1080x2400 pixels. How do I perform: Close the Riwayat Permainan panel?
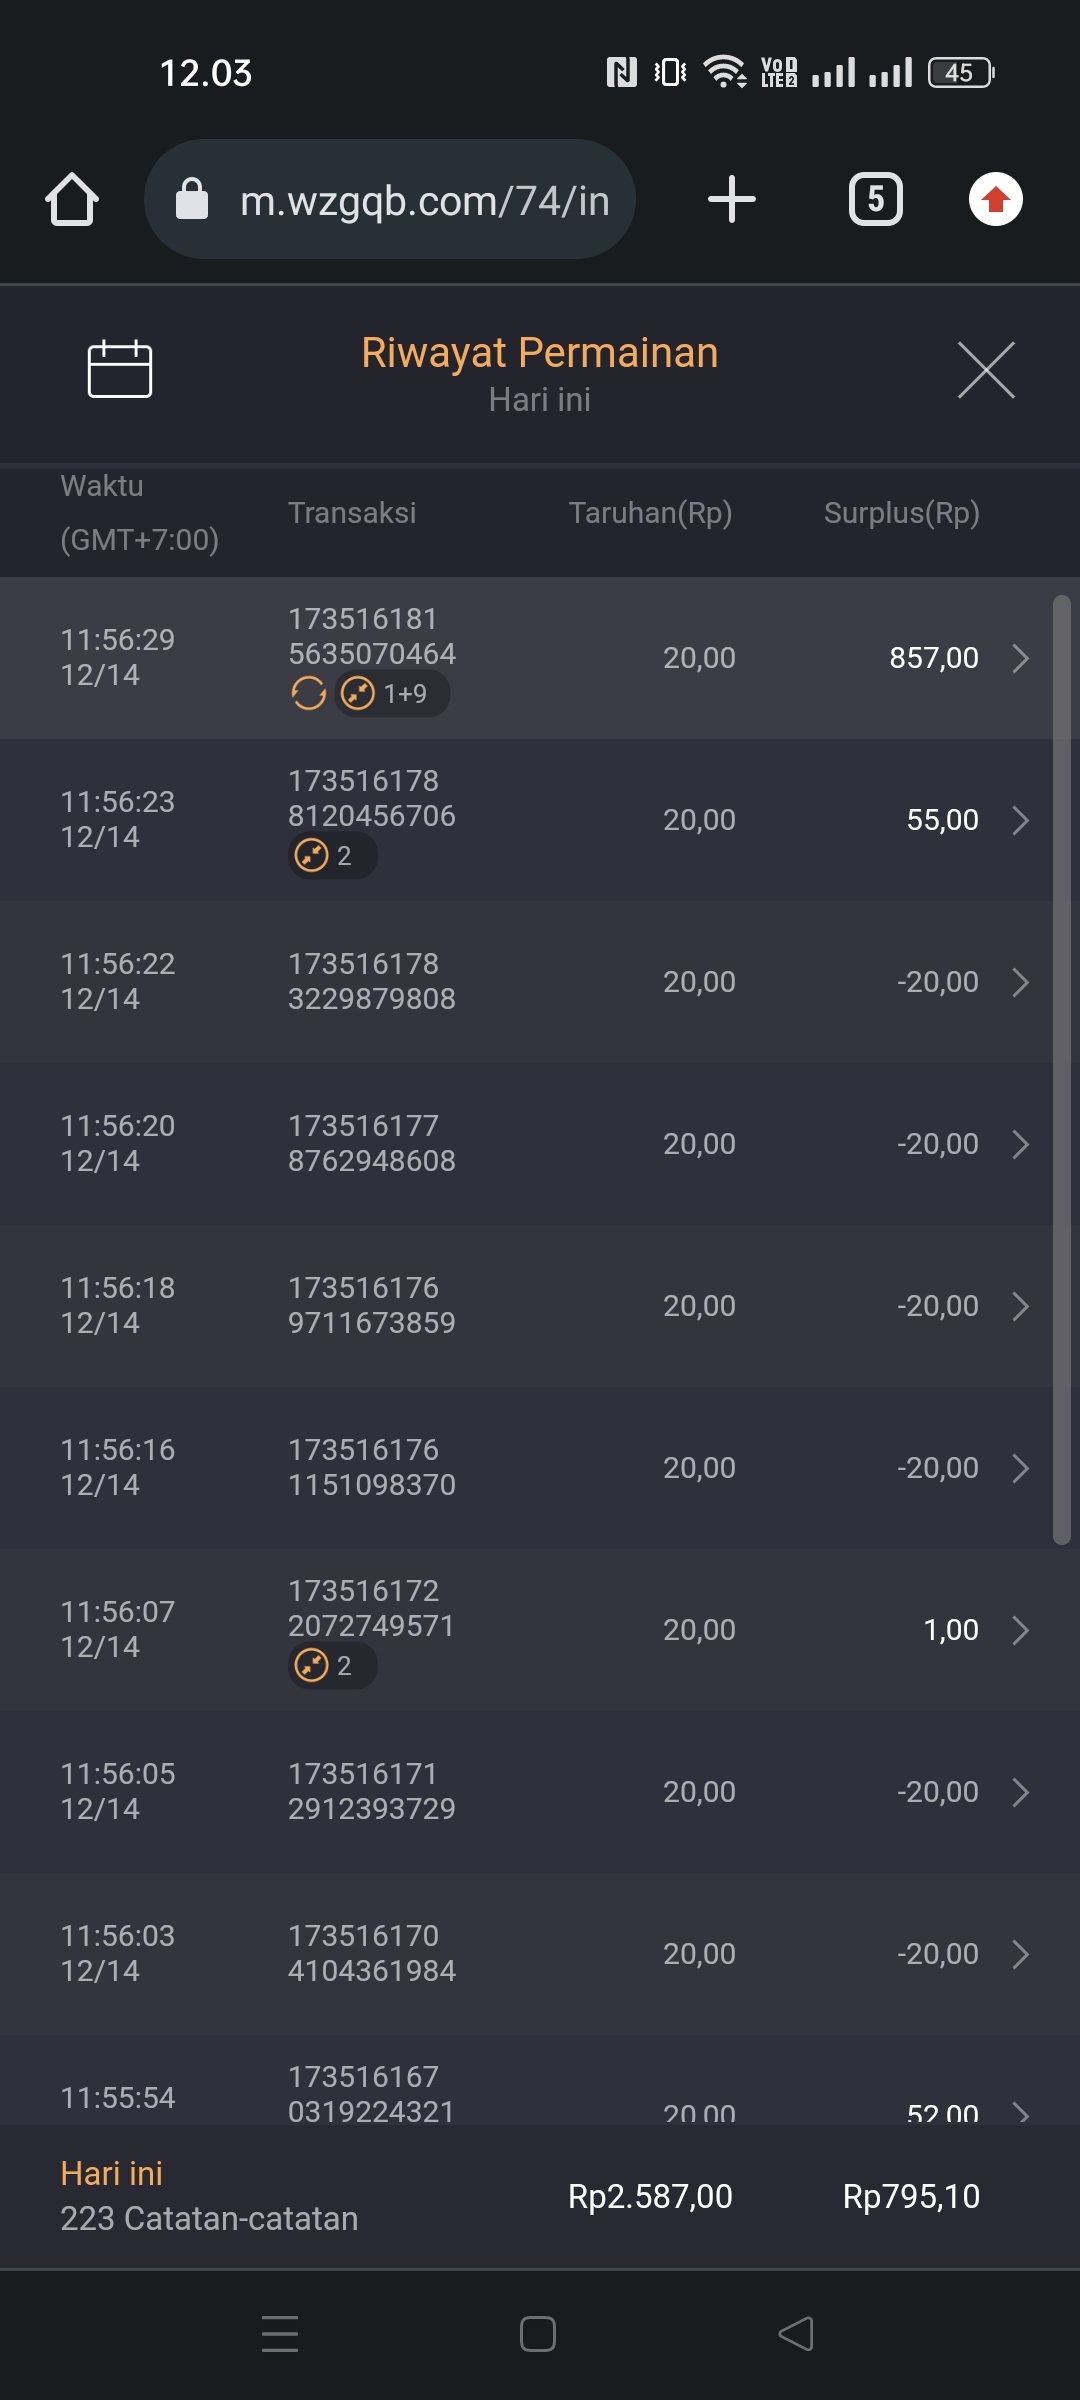(x=986, y=370)
